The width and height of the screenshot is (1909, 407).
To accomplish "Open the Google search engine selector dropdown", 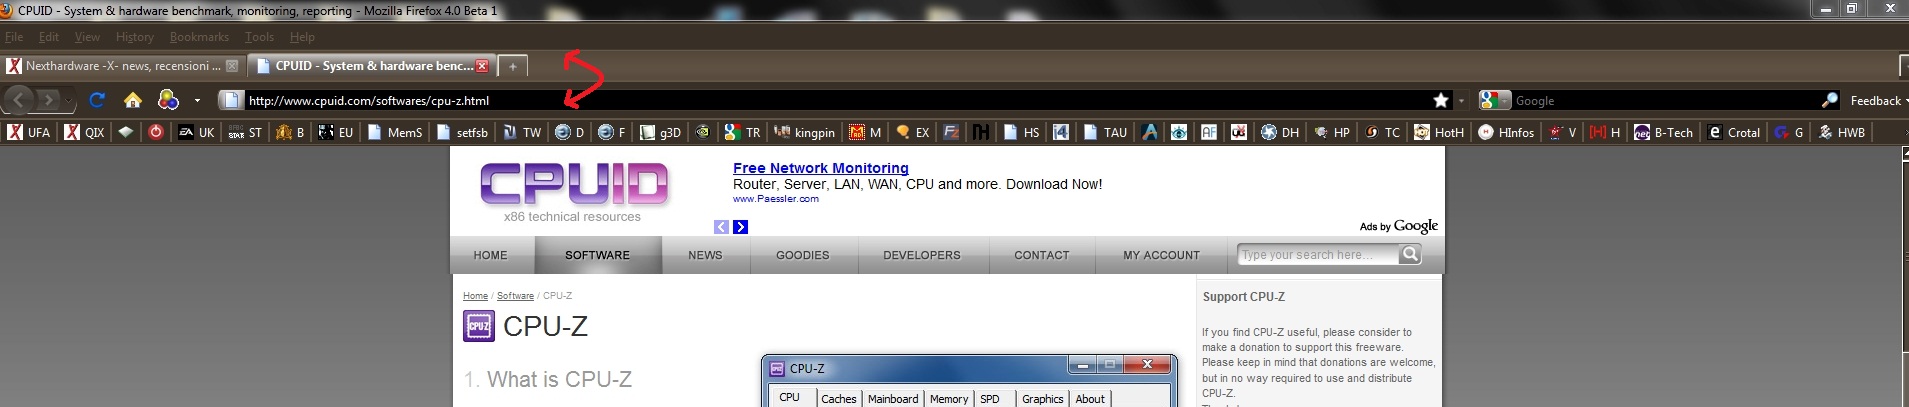I will click(1495, 100).
